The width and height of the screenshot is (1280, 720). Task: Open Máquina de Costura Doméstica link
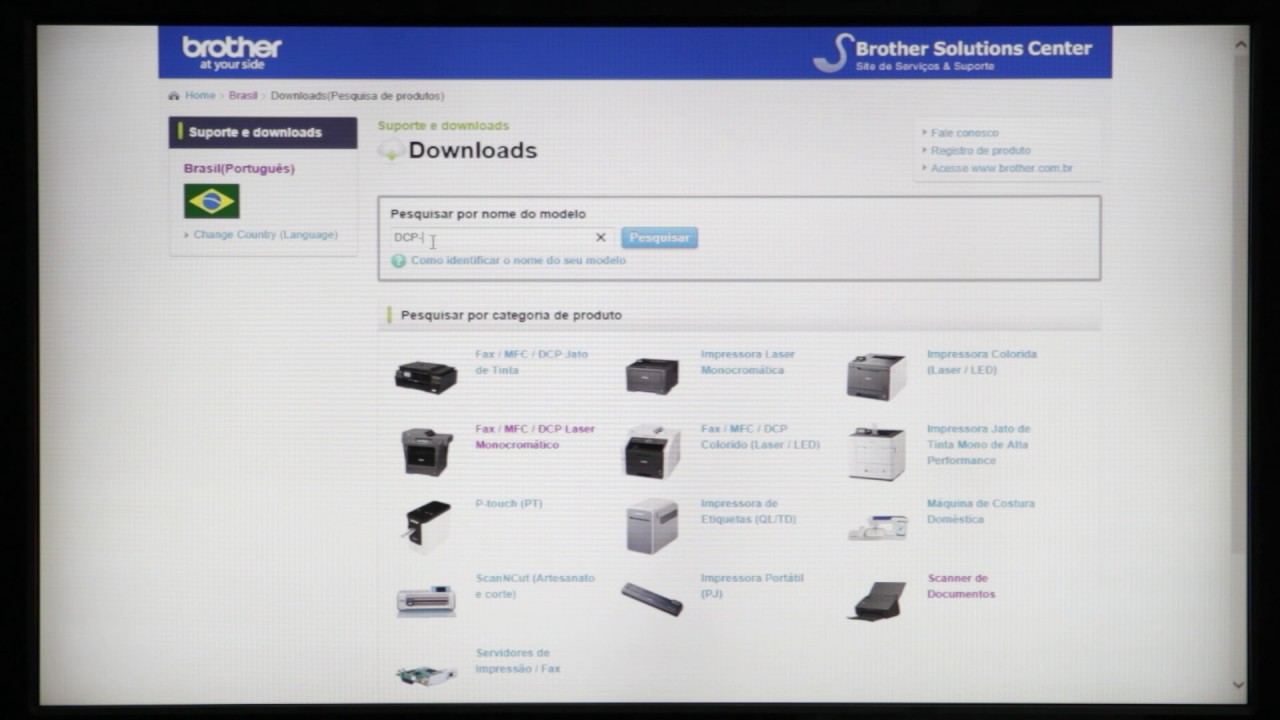[x=981, y=512]
